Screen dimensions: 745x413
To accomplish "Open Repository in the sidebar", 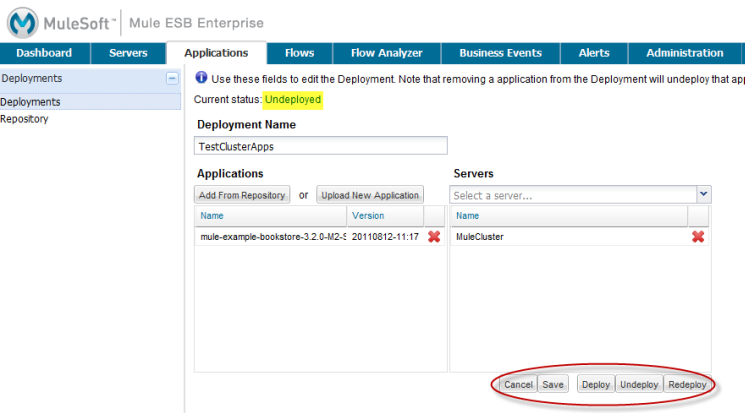I will 24,119.
